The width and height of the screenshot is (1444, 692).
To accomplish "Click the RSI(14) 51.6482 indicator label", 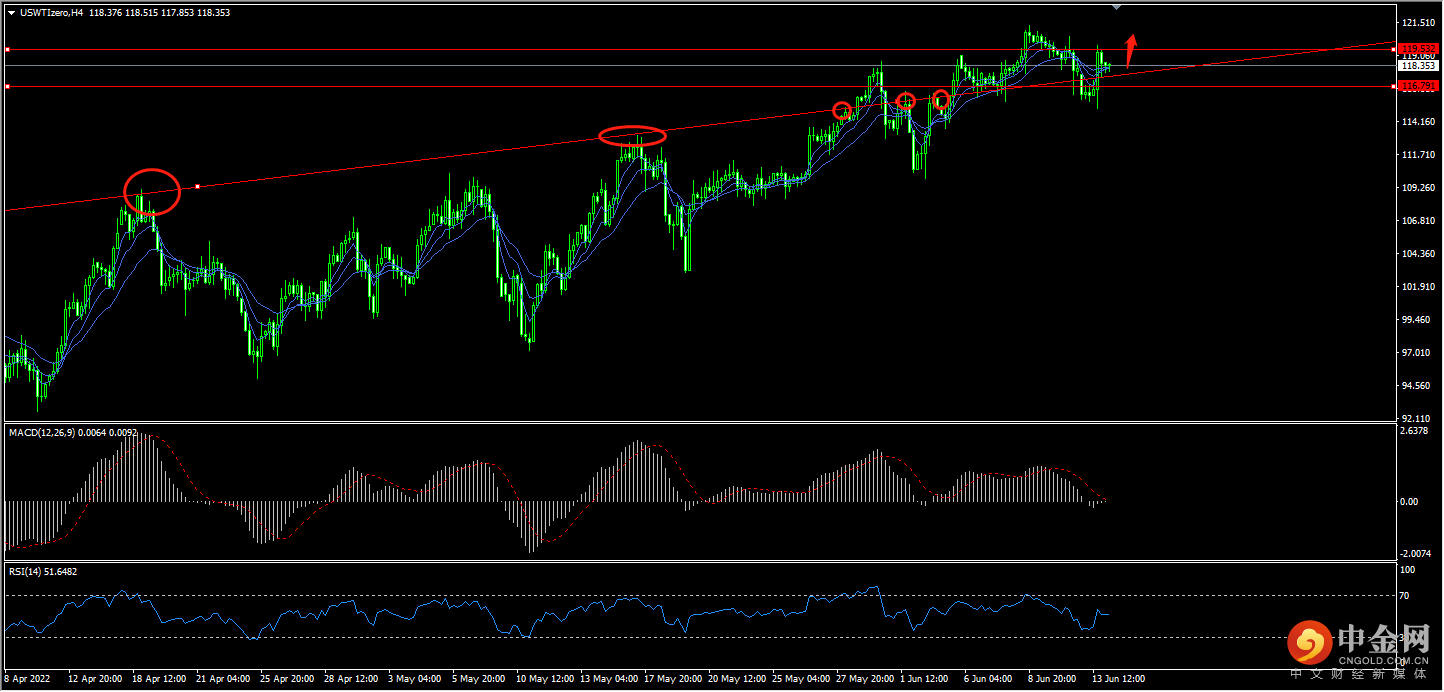I will (x=43, y=571).
